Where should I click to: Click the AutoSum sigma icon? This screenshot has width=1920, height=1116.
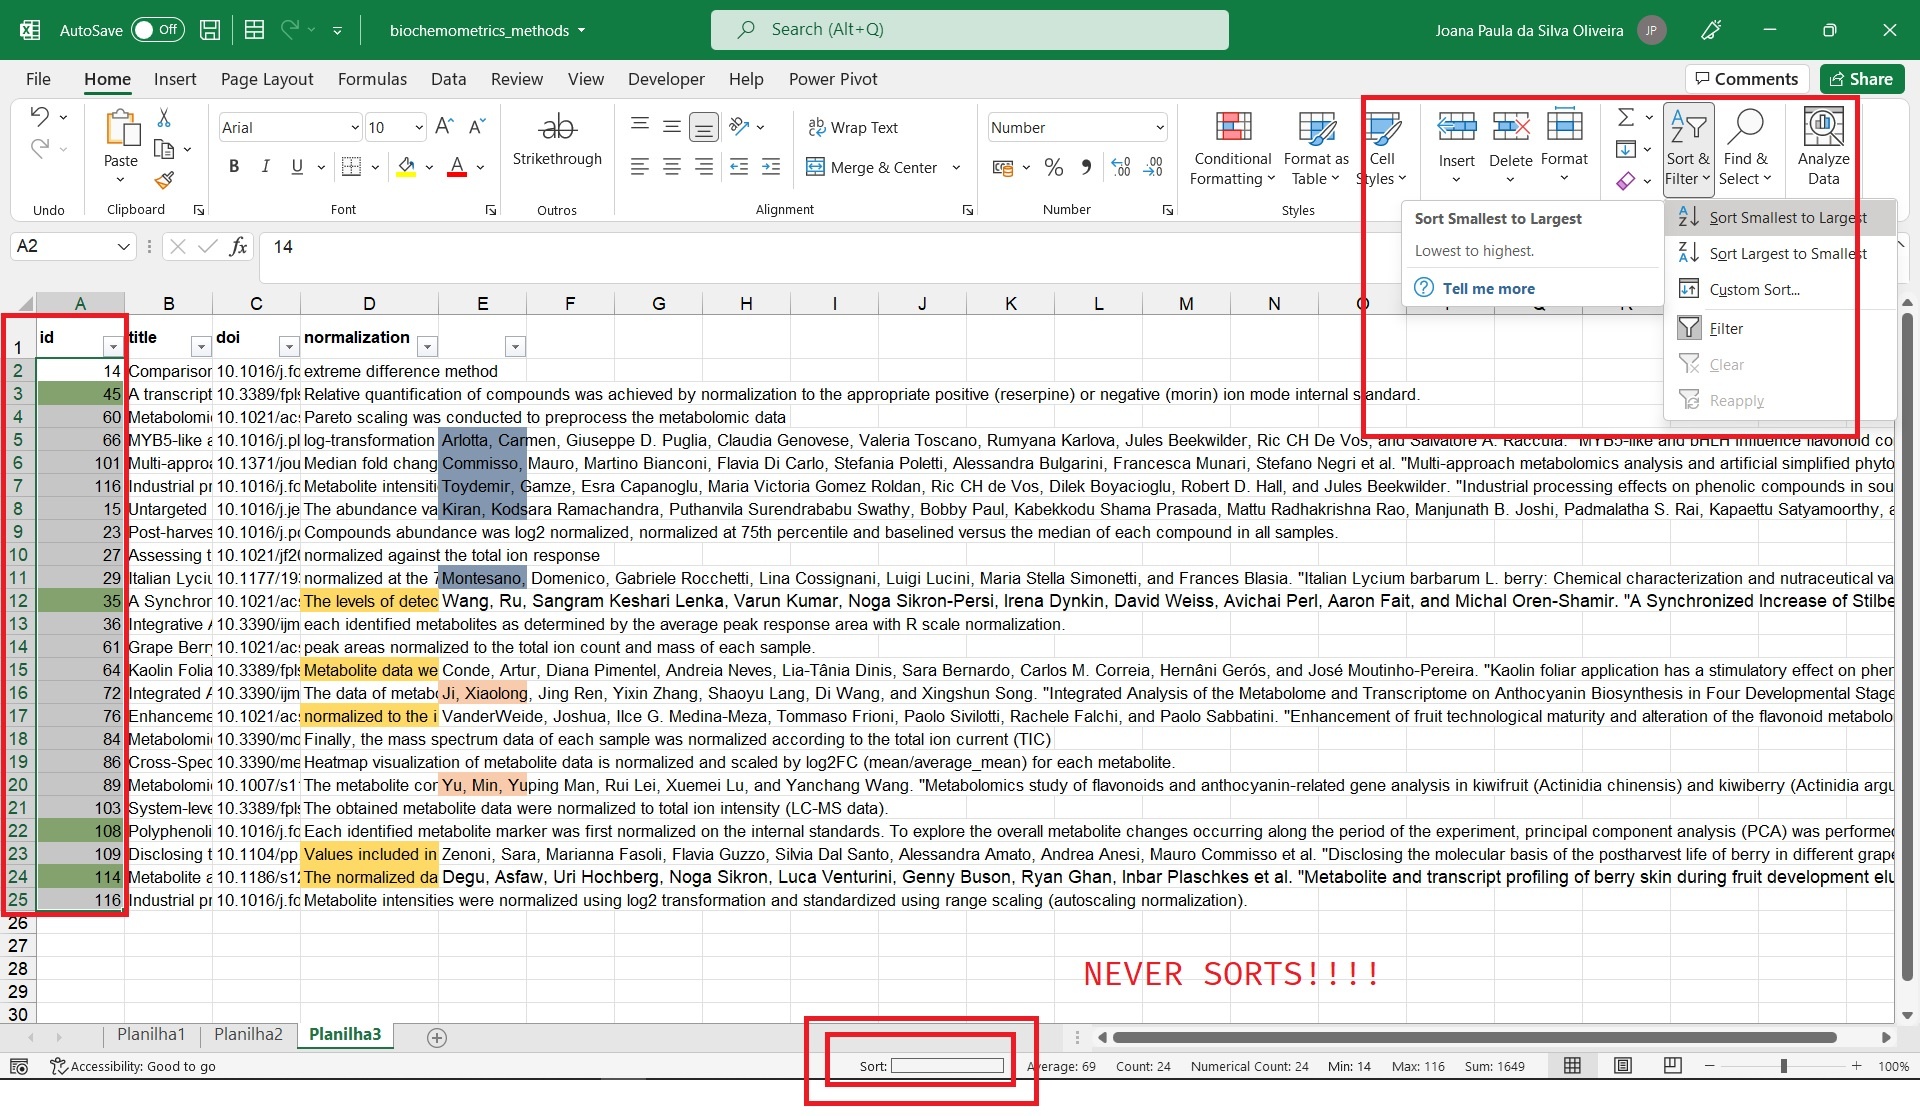(x=1626, y=118)
